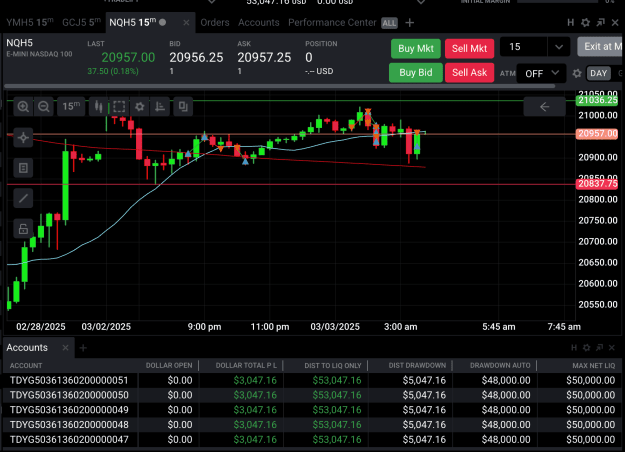Click the Sell Ask button
This screenshot has height=452, width=625.
(x=469, y=73)
